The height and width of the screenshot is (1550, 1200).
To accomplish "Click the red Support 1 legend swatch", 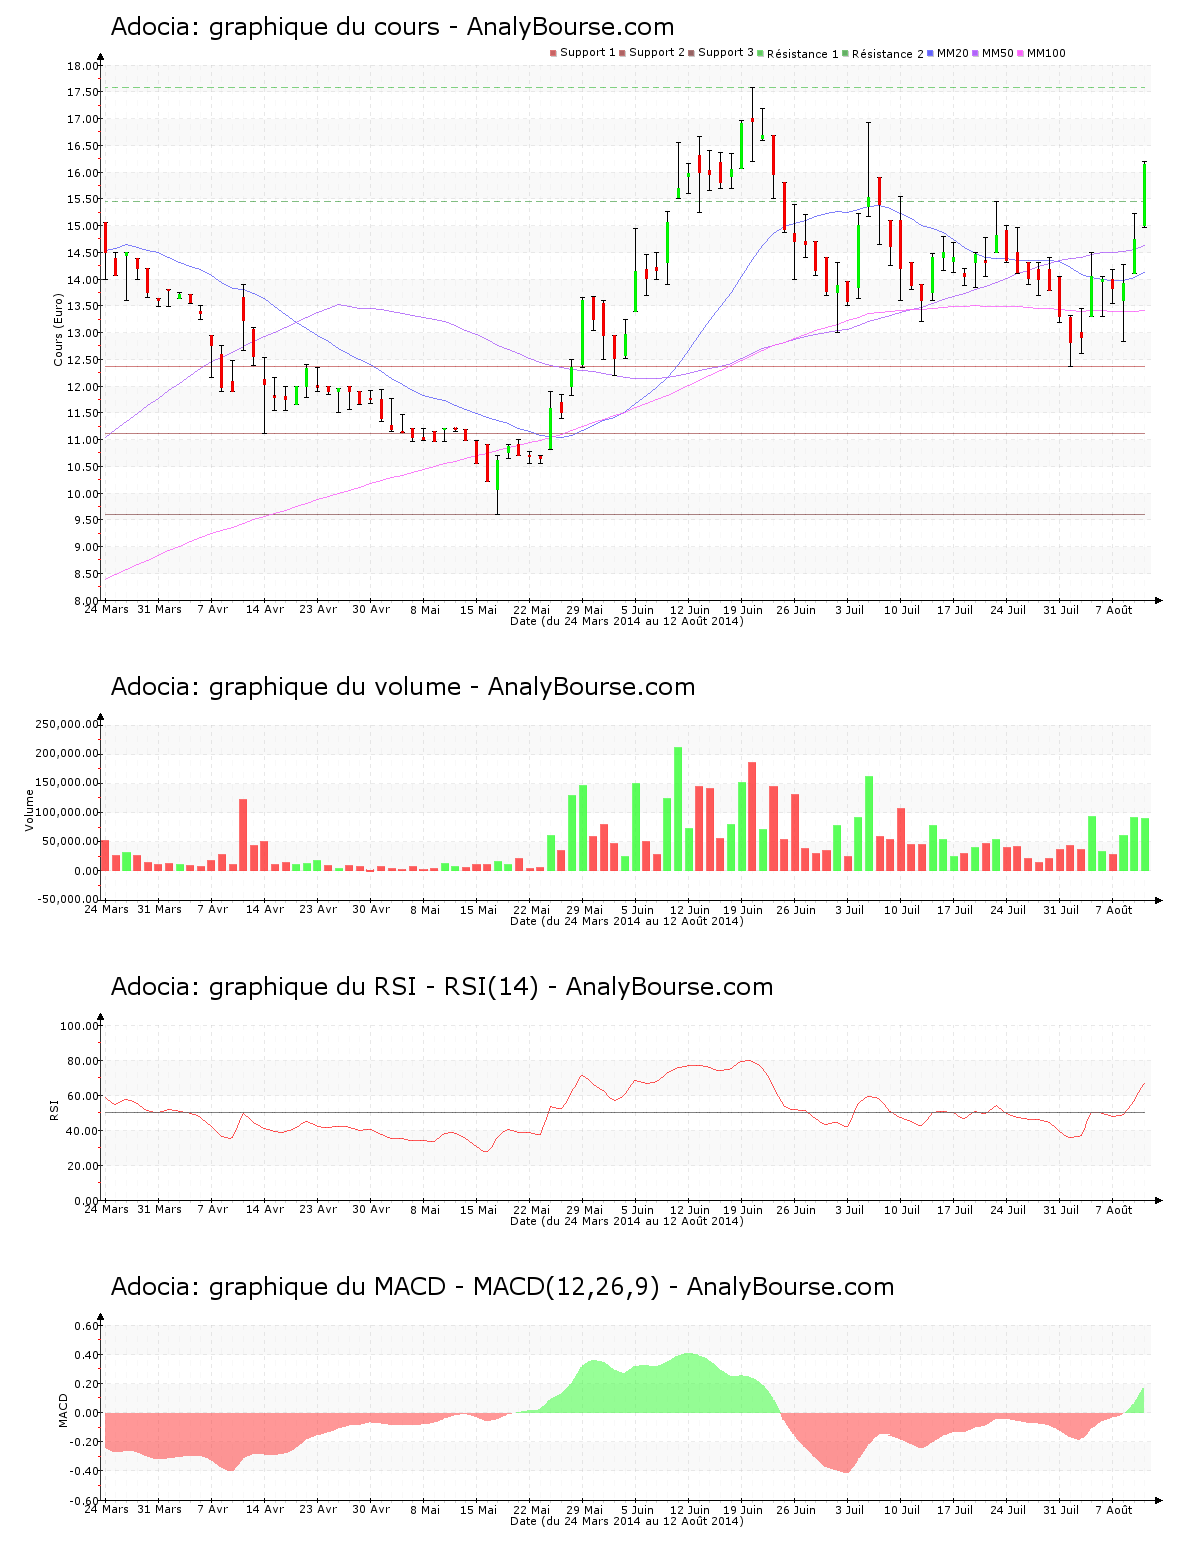I will click(553, 53).
